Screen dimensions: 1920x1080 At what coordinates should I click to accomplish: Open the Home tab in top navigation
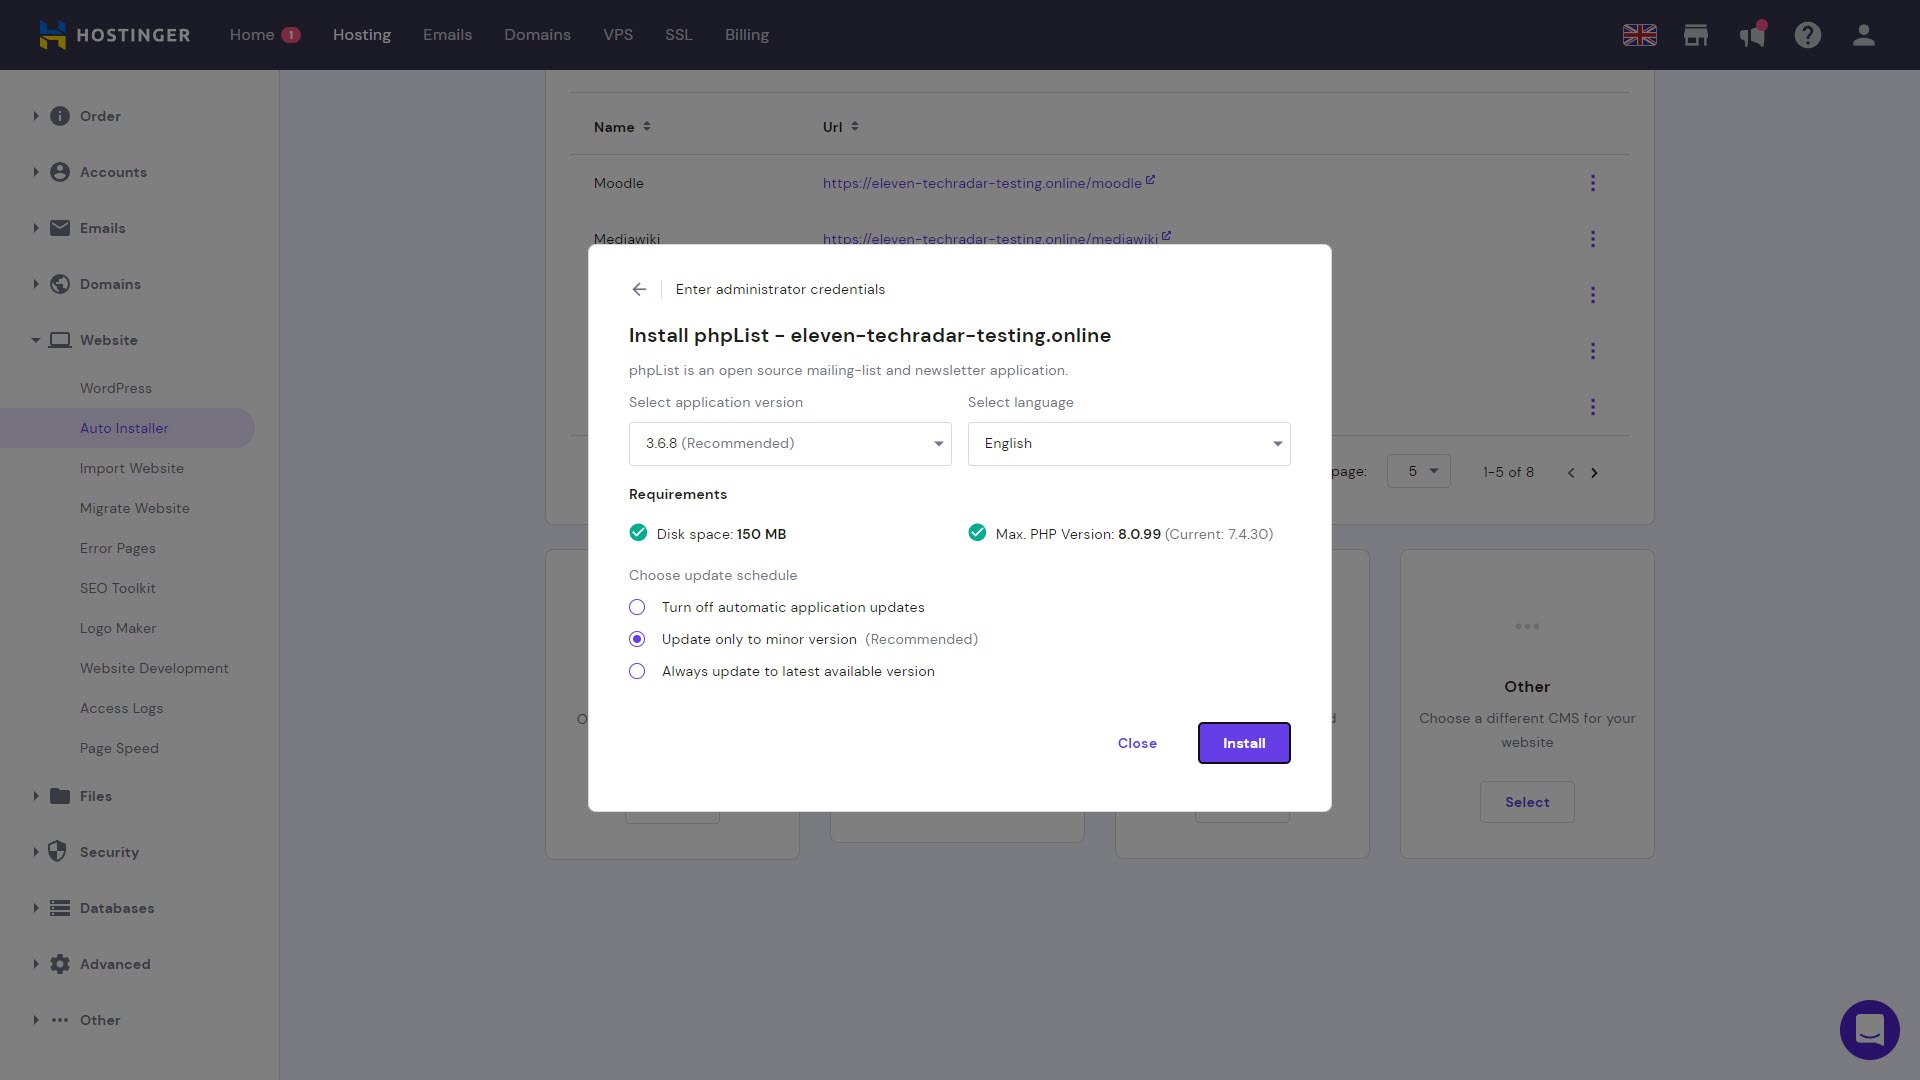pyautogui.click(x=252, y=35)
